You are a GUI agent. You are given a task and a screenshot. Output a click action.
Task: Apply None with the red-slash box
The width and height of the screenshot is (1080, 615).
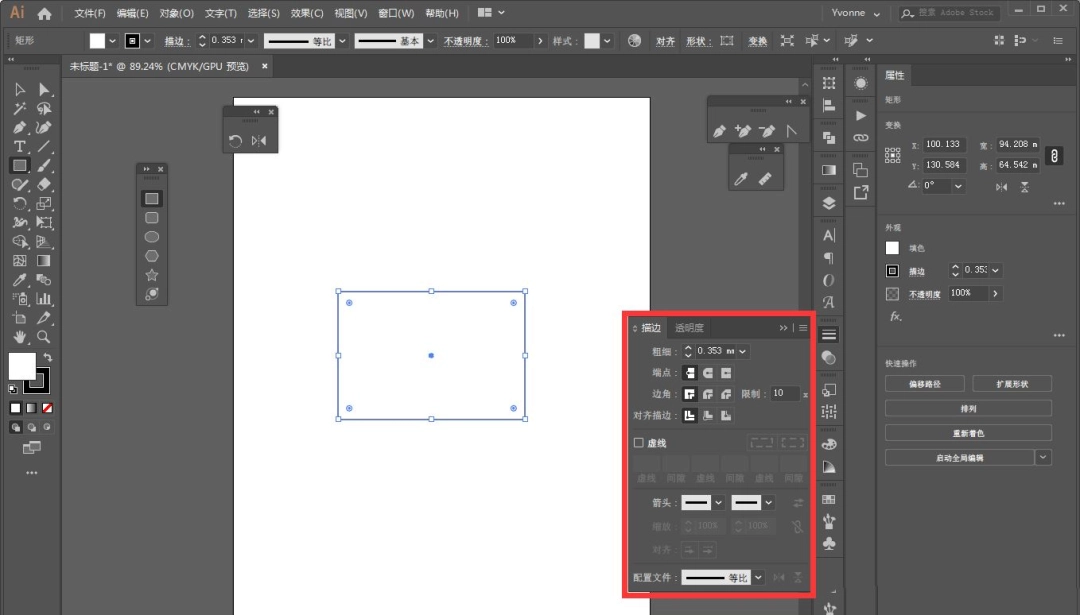[x=48, y=408]
